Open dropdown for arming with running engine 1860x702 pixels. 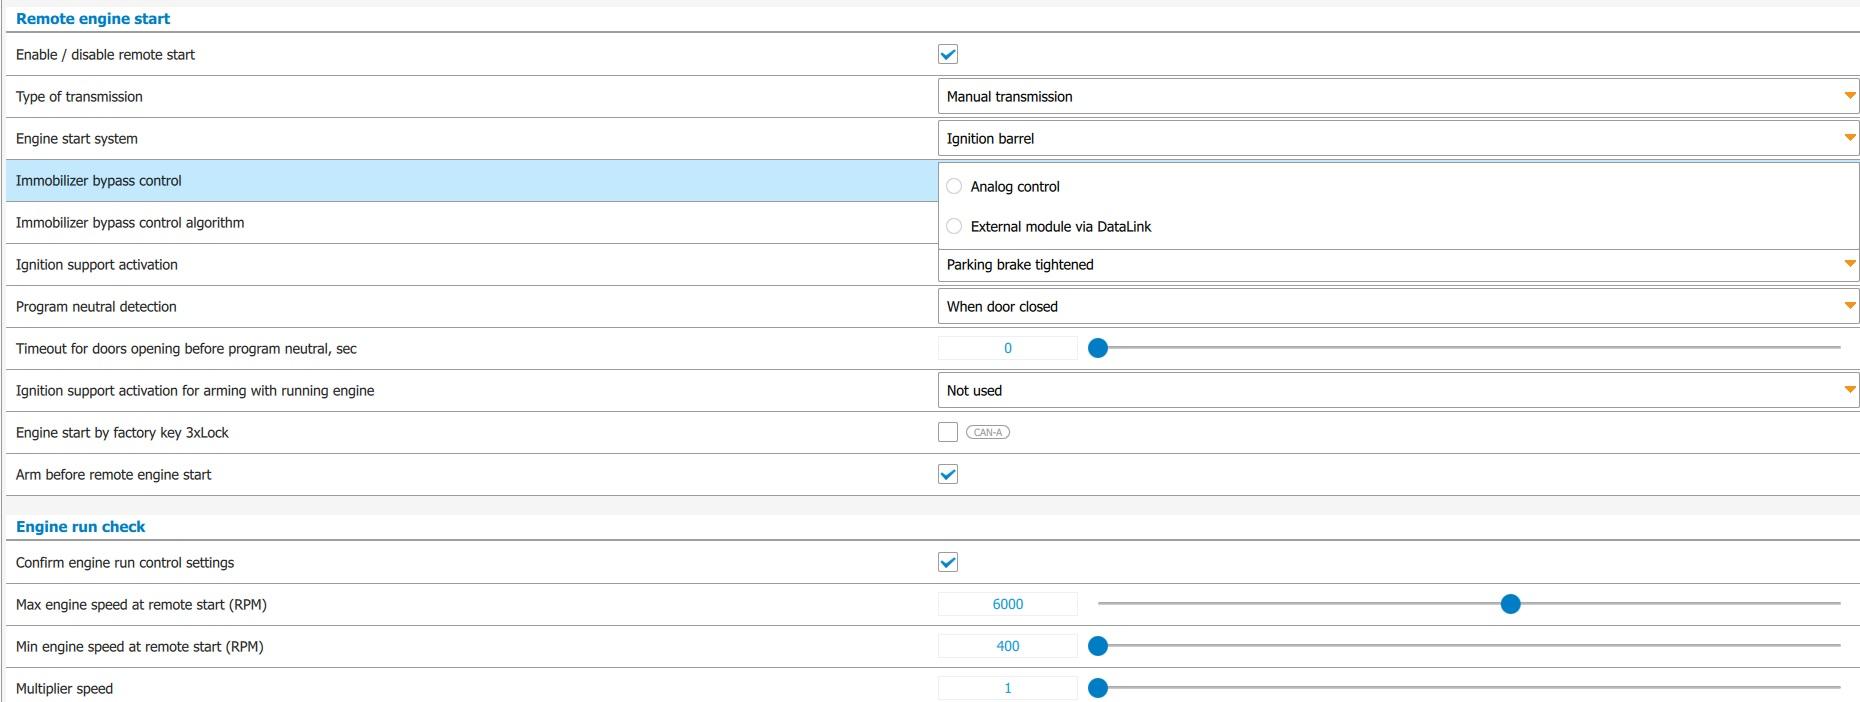pyautogui.click(x=1397, y=390)
